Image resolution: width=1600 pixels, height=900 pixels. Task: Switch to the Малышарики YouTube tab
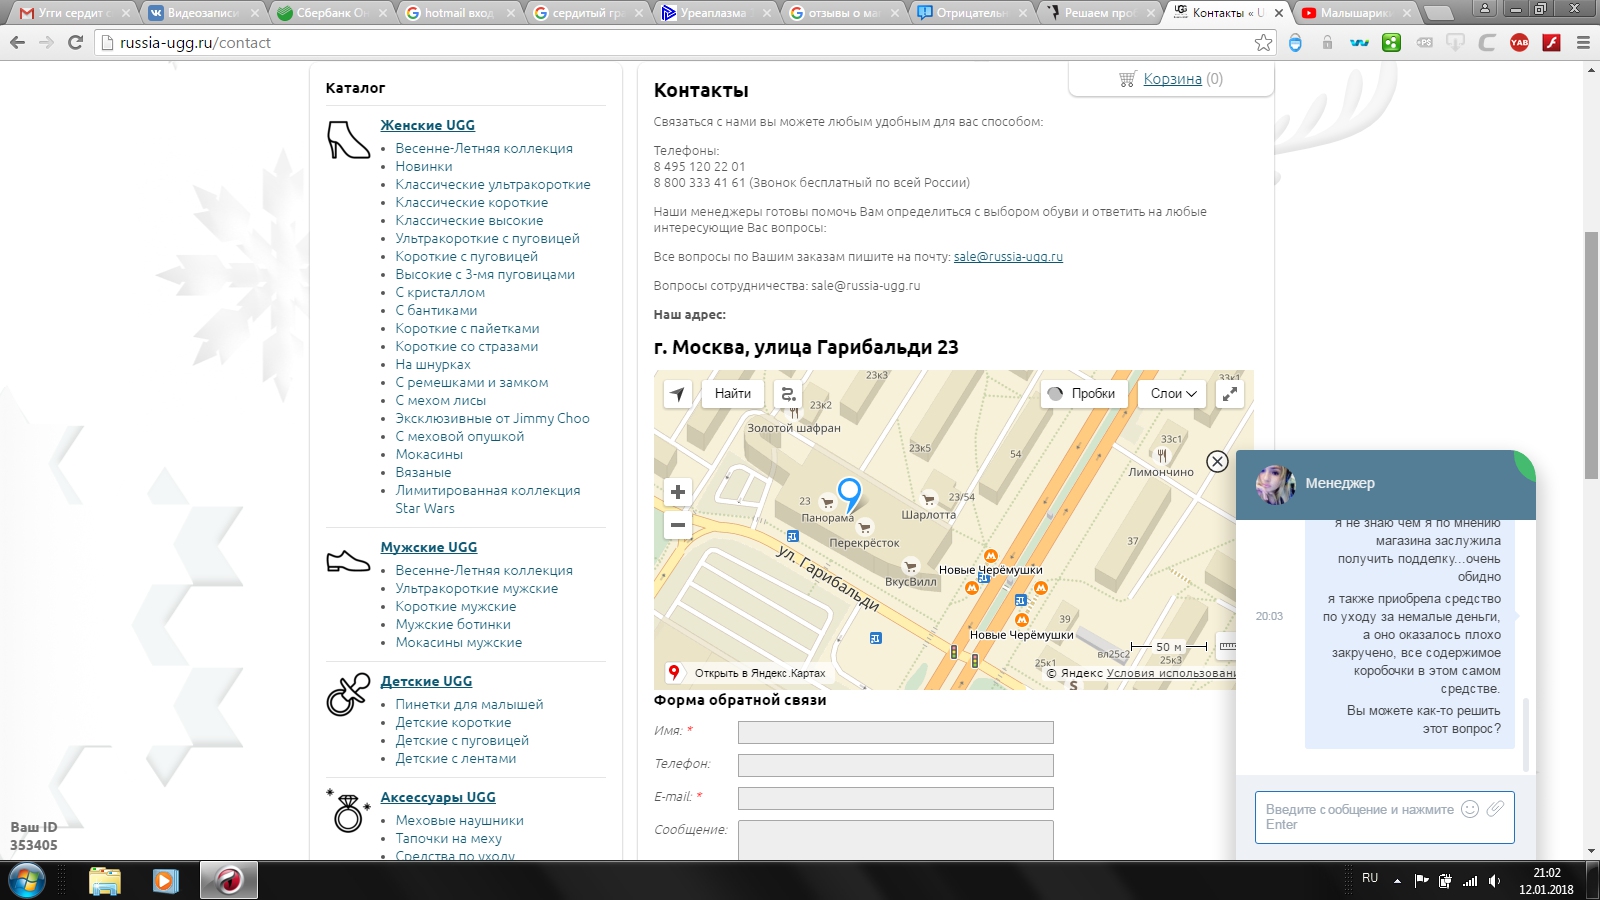(1355, 13)
